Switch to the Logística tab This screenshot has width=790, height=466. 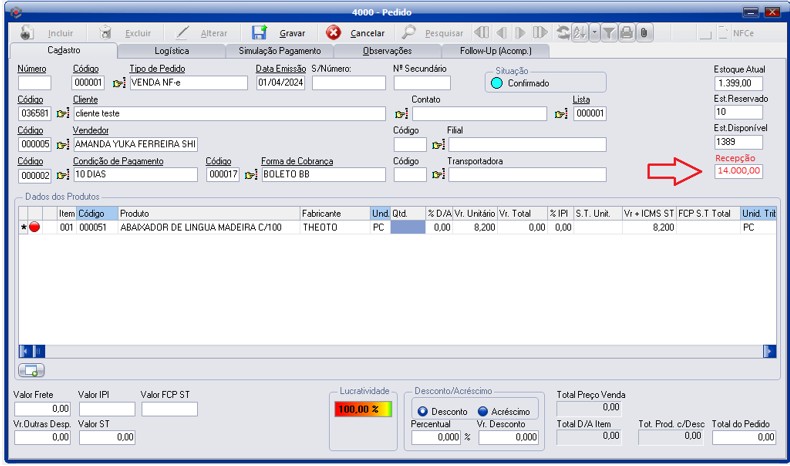171,50
